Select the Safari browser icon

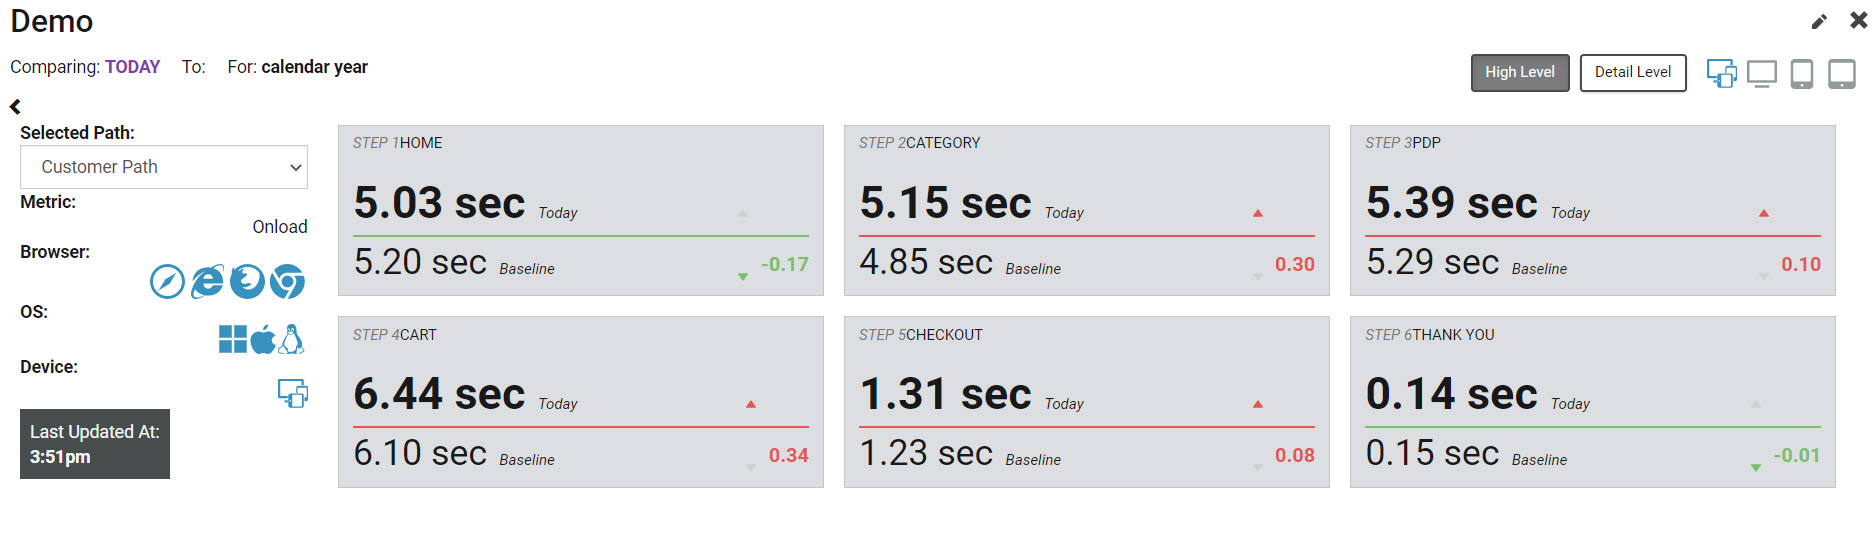tap(167, 282)
